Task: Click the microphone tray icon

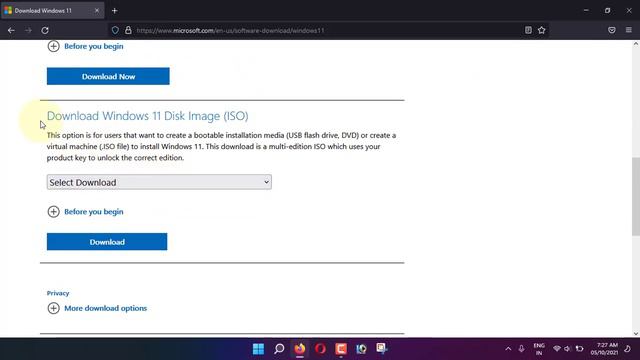Action: [x=521, y=349]
